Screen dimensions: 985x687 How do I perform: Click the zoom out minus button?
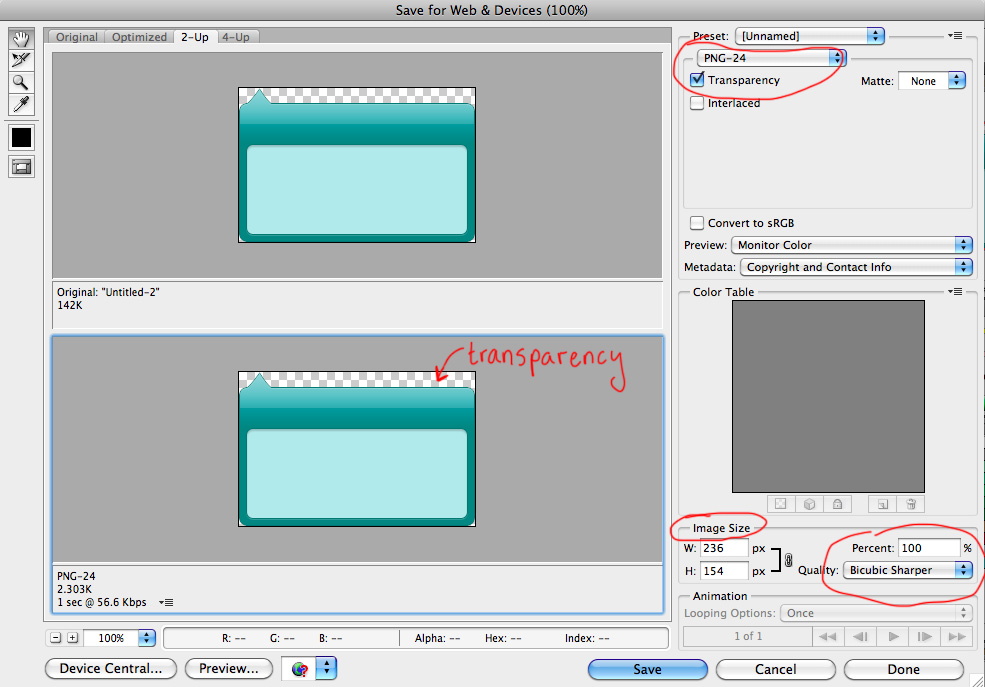(x=56, y=638)
